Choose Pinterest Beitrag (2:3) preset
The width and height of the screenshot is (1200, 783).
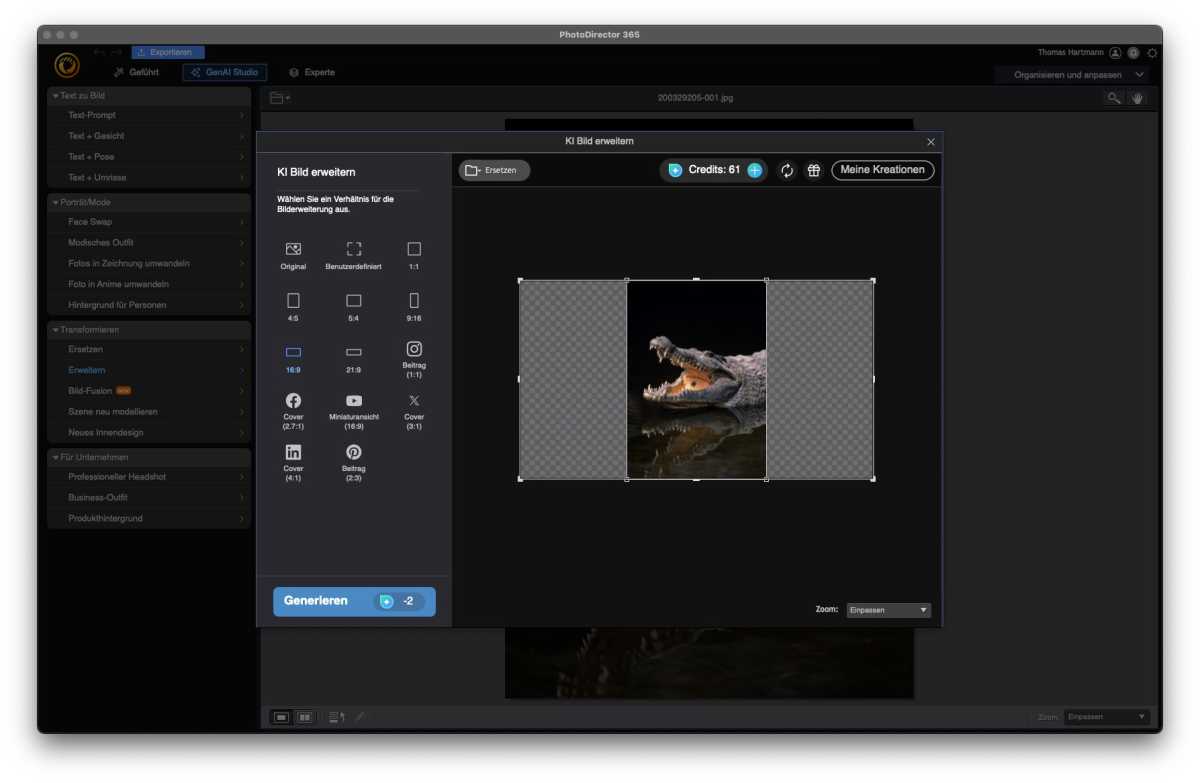[354, 463]
